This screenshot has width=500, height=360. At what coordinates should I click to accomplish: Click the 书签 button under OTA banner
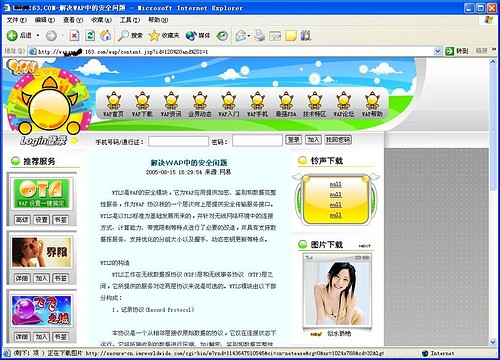[60, 220]
